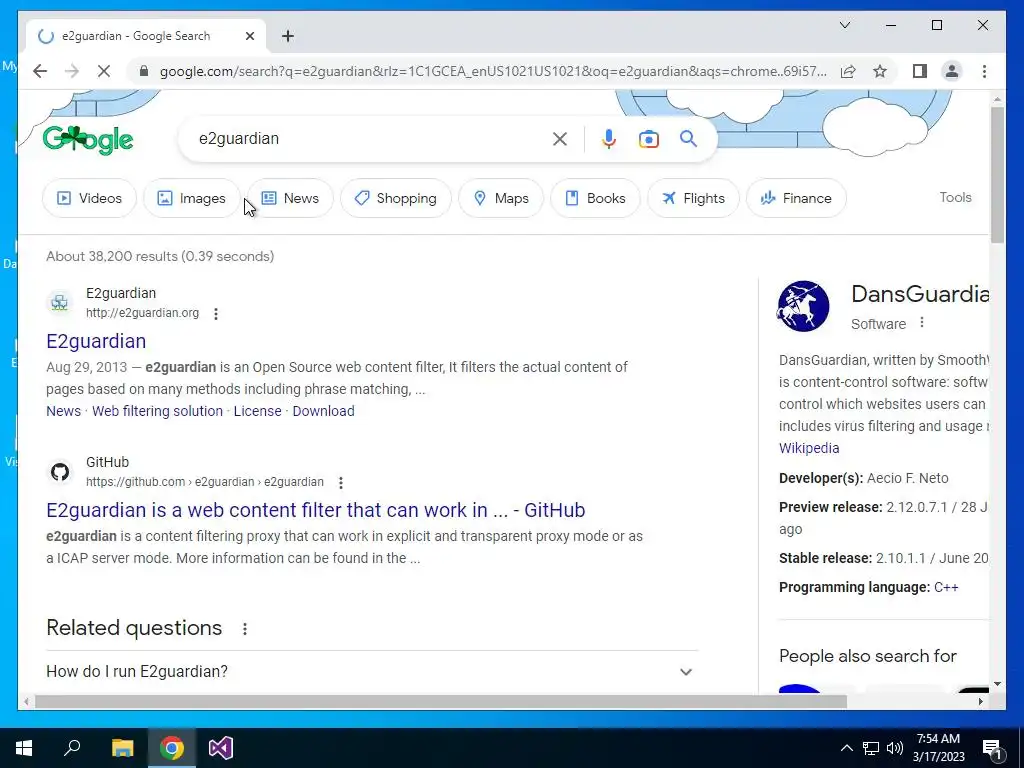
Task: Stop loading the page with the X button
Action: point(104,71)
